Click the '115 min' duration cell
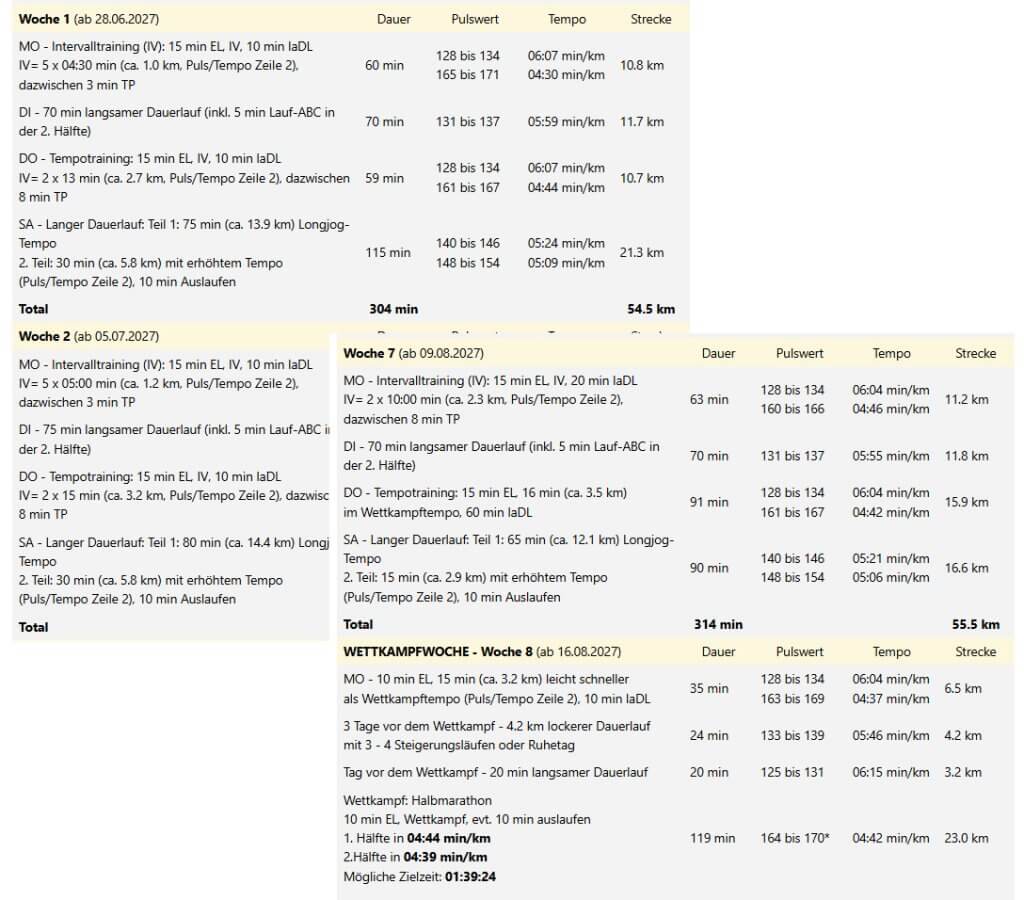 [388, 253]
